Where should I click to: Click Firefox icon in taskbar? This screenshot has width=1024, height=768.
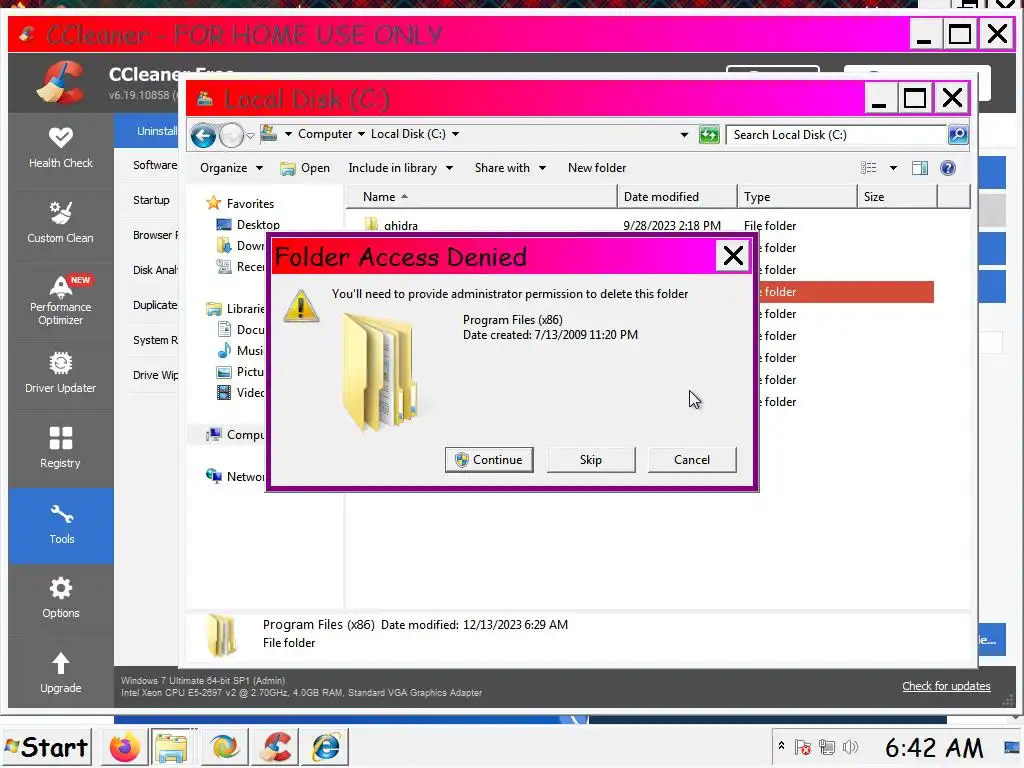(124, 747)
